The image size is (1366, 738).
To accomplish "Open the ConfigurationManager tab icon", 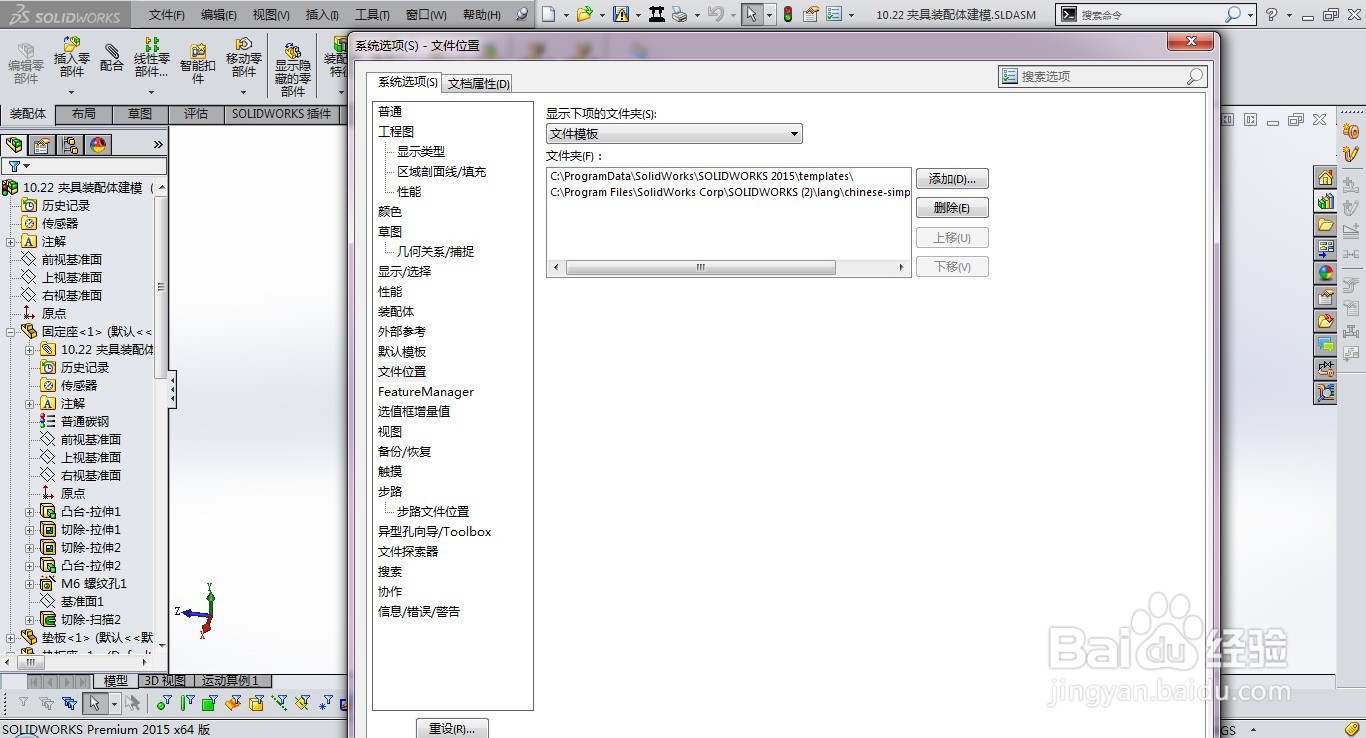I will tap(70, 145).
